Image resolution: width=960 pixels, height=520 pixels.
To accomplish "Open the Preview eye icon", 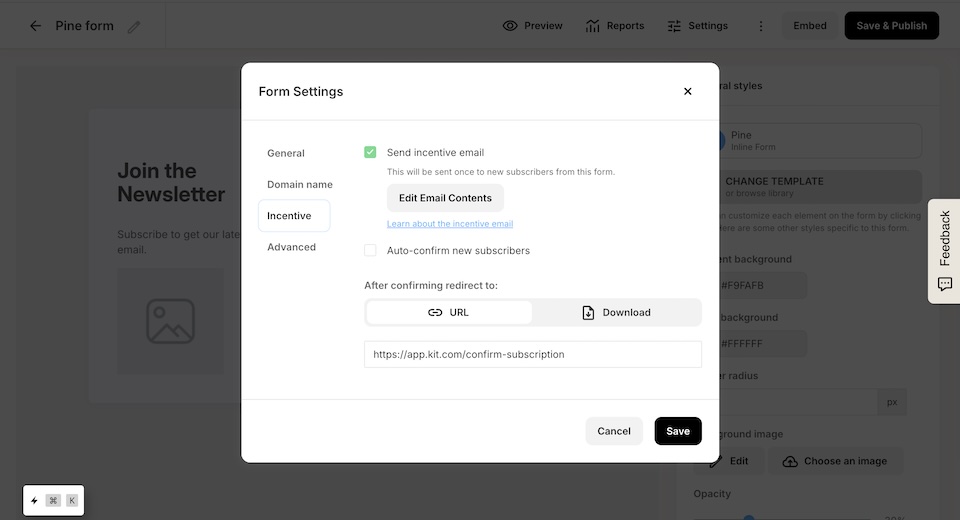I will pos(510,26).
